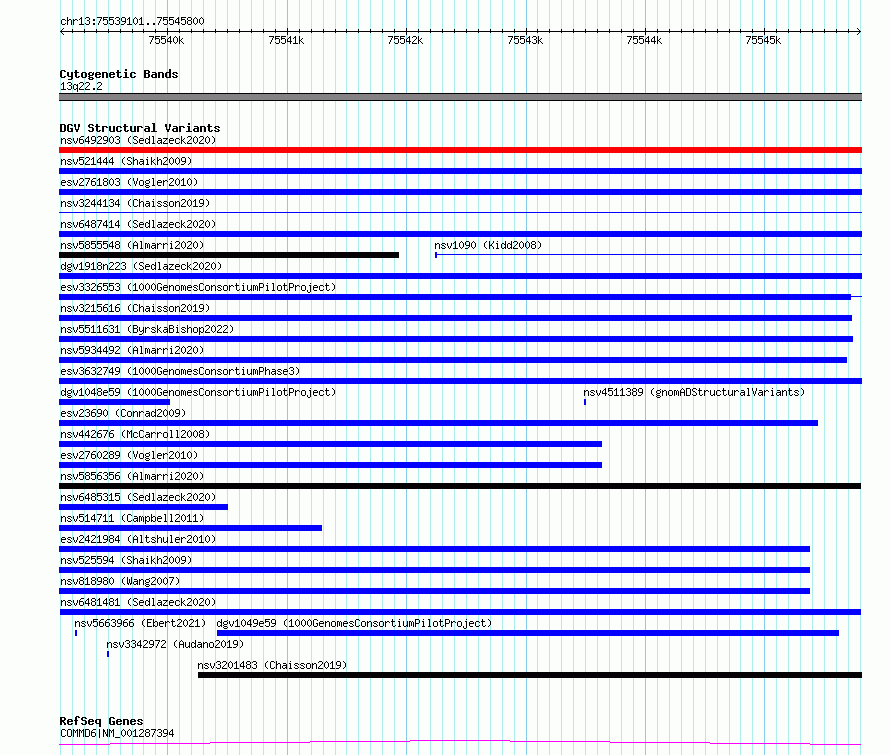
Task: Open nsv3201483 (Chaisson2019) label
Action: [x=272, y=665]
